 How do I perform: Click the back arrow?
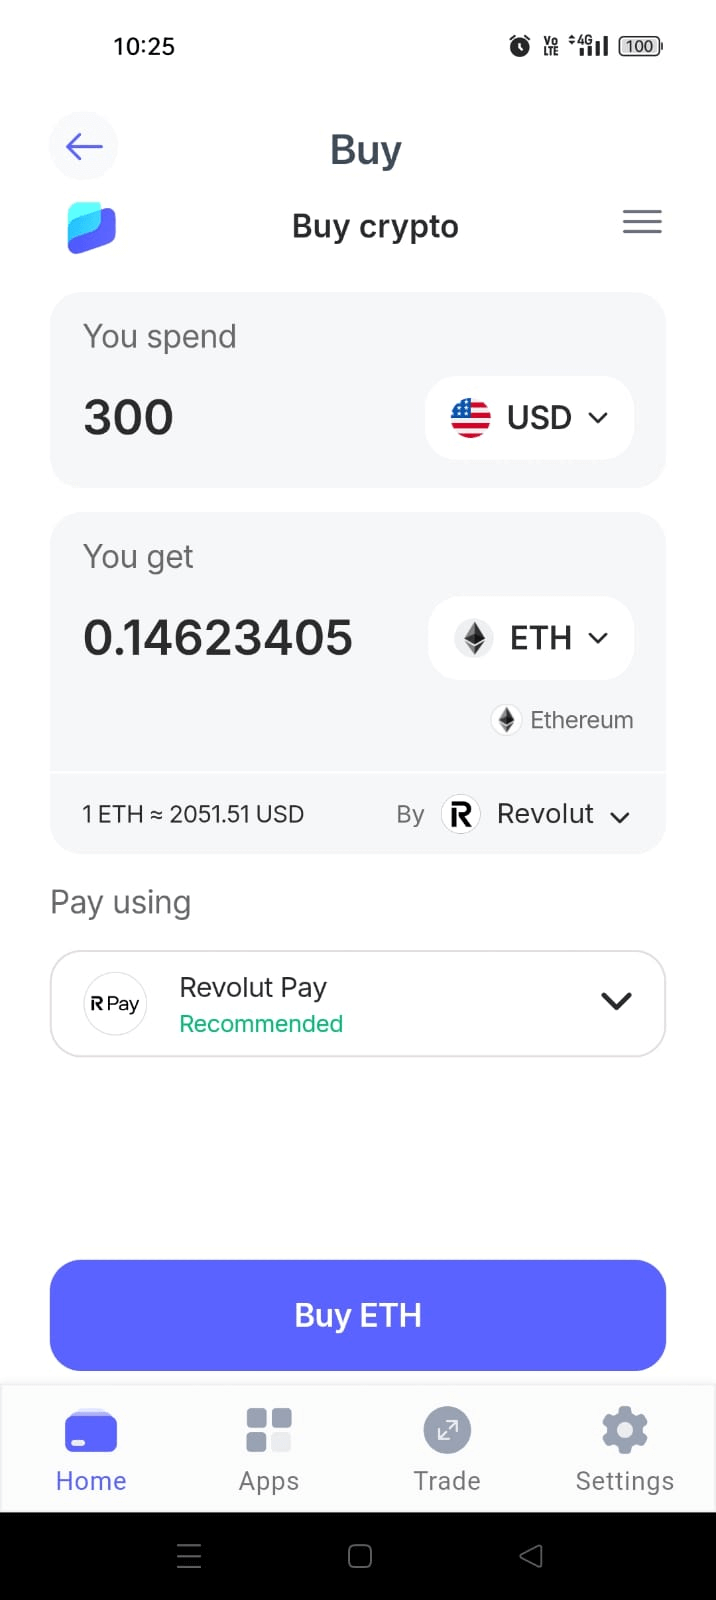click(x=83, y=146)
